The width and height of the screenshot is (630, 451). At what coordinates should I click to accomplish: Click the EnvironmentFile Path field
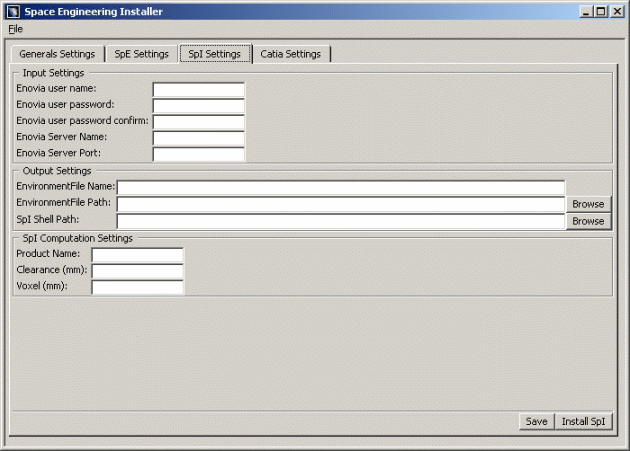(341, 204)
